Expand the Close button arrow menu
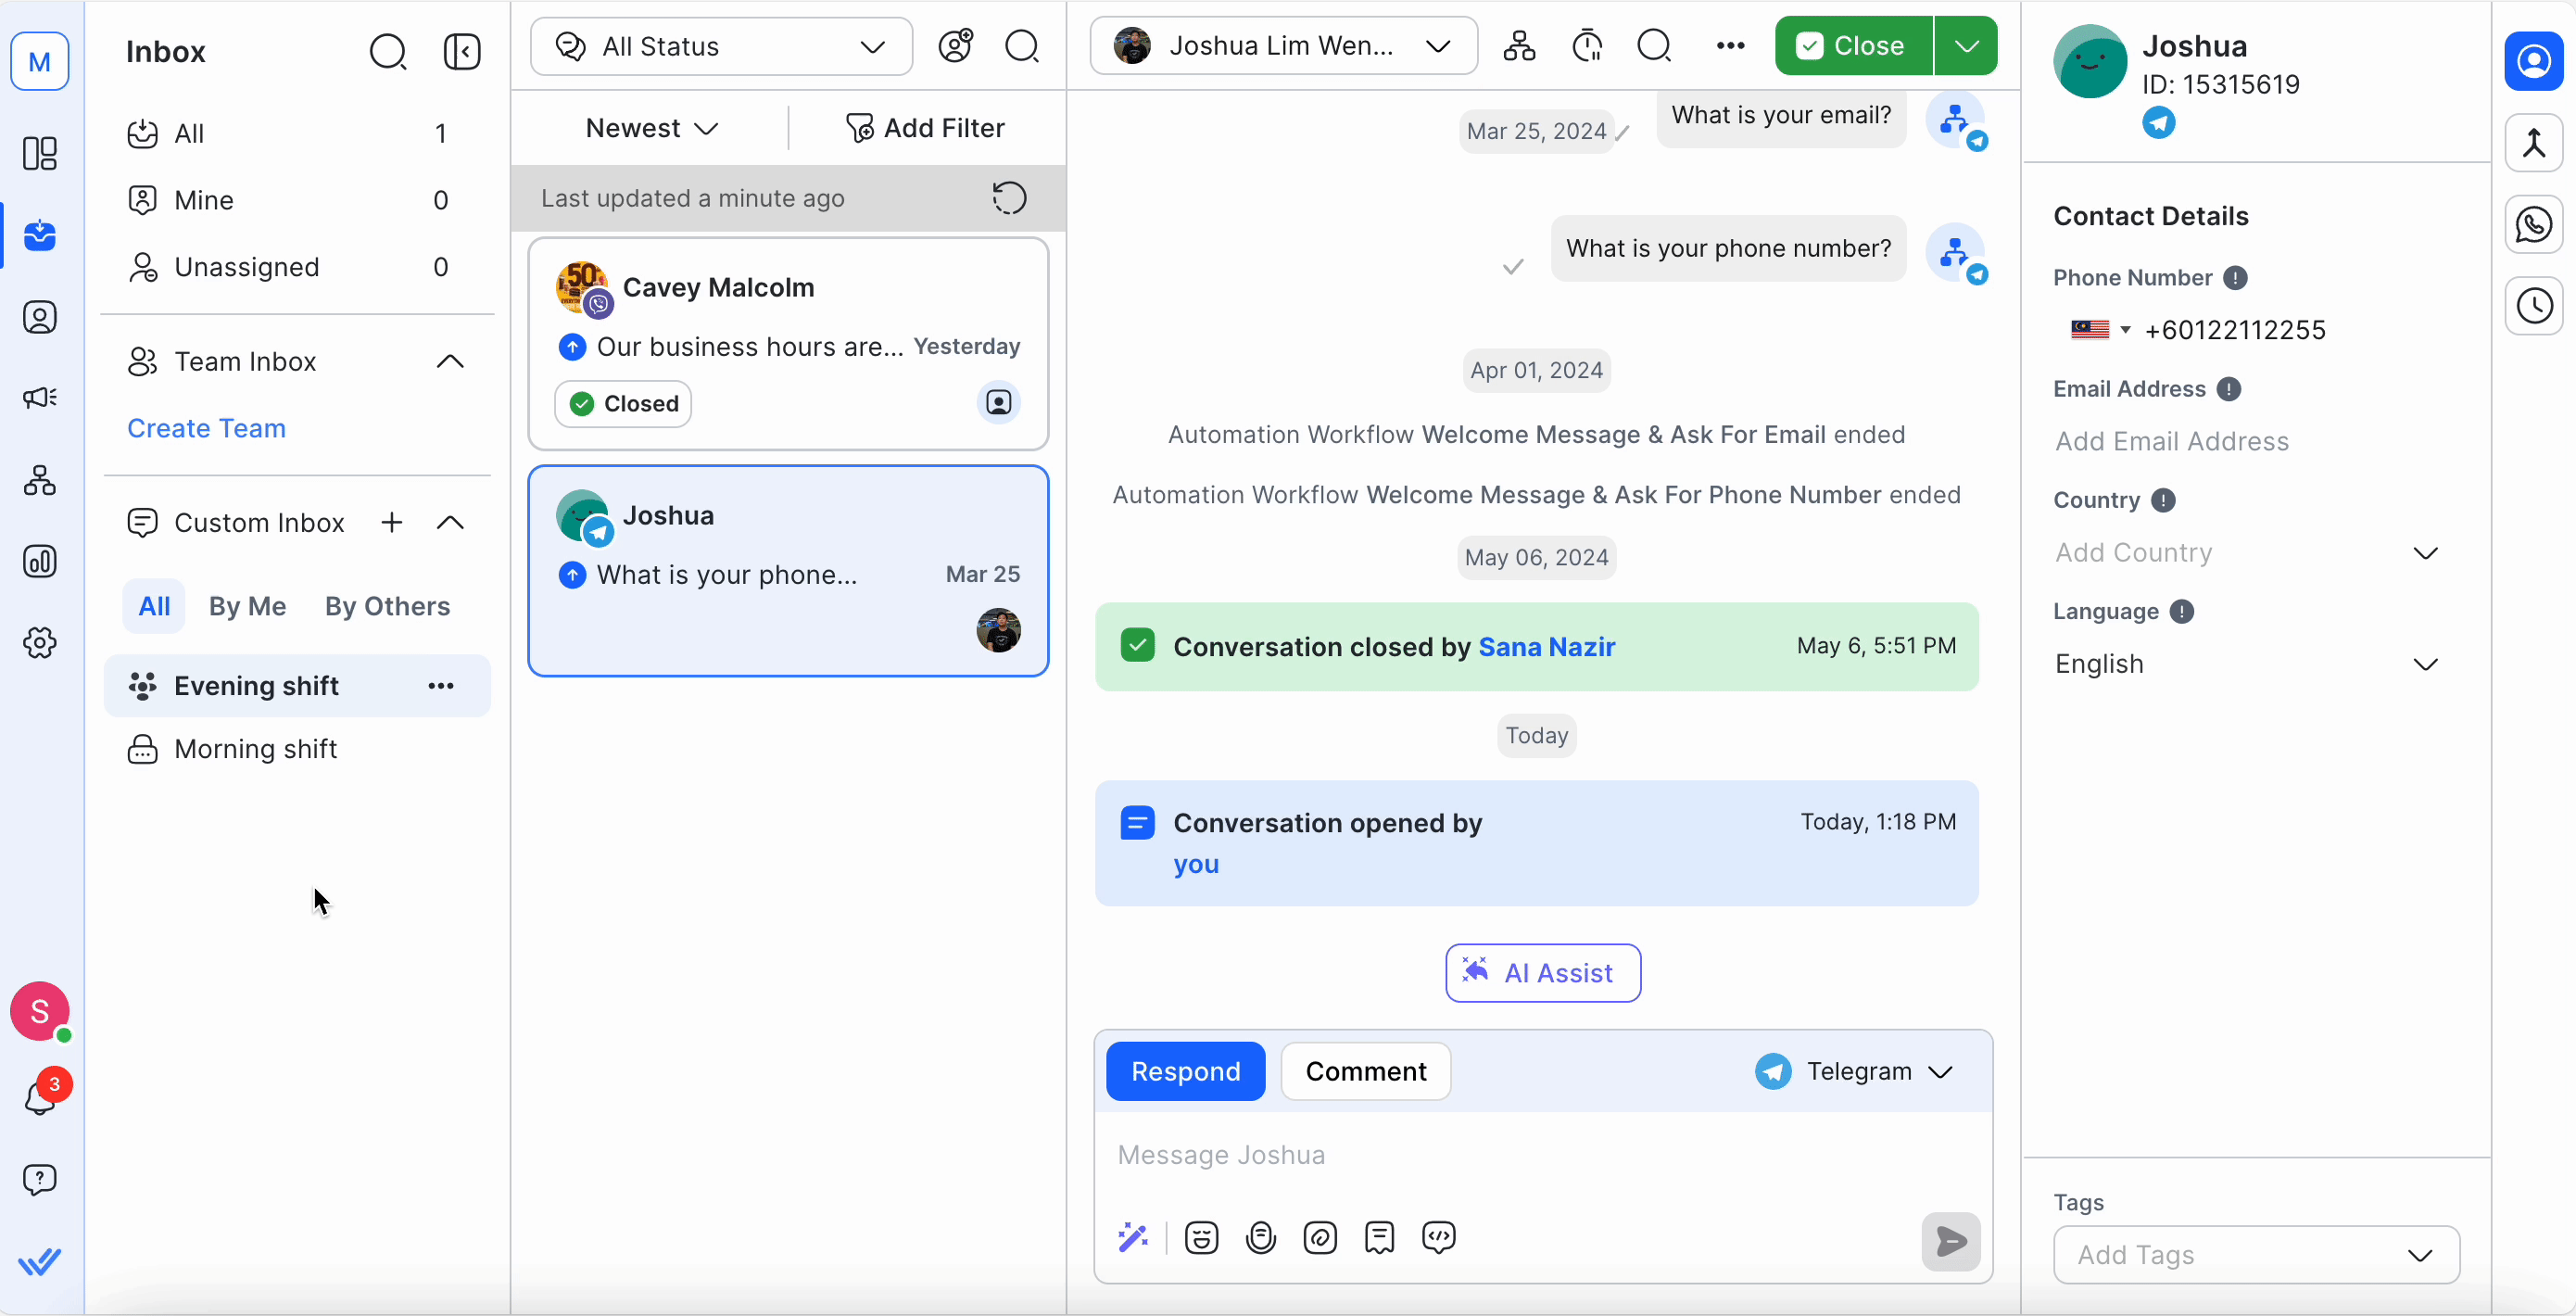Viewport: 2576px width, 1316px height. coord(1966,46)
